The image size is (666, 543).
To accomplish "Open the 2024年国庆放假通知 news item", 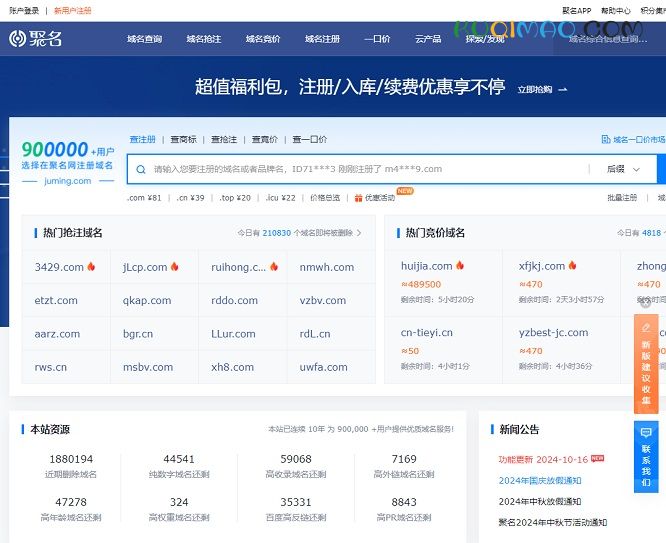I will click(540, 481).
